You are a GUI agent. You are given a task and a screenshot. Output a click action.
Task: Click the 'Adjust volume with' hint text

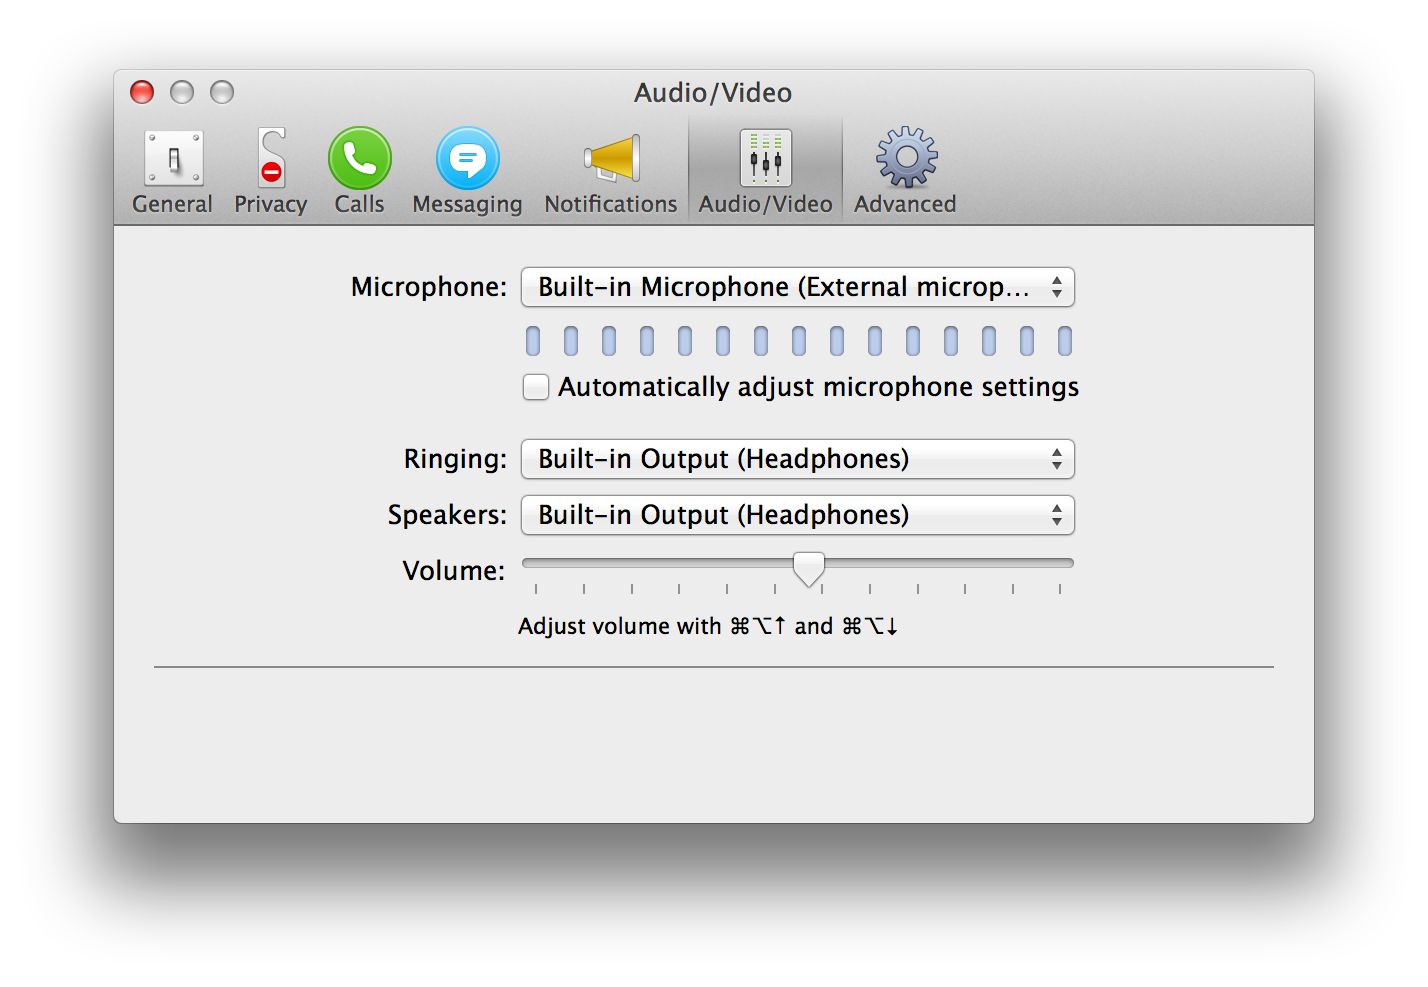[x=708, y=626]
